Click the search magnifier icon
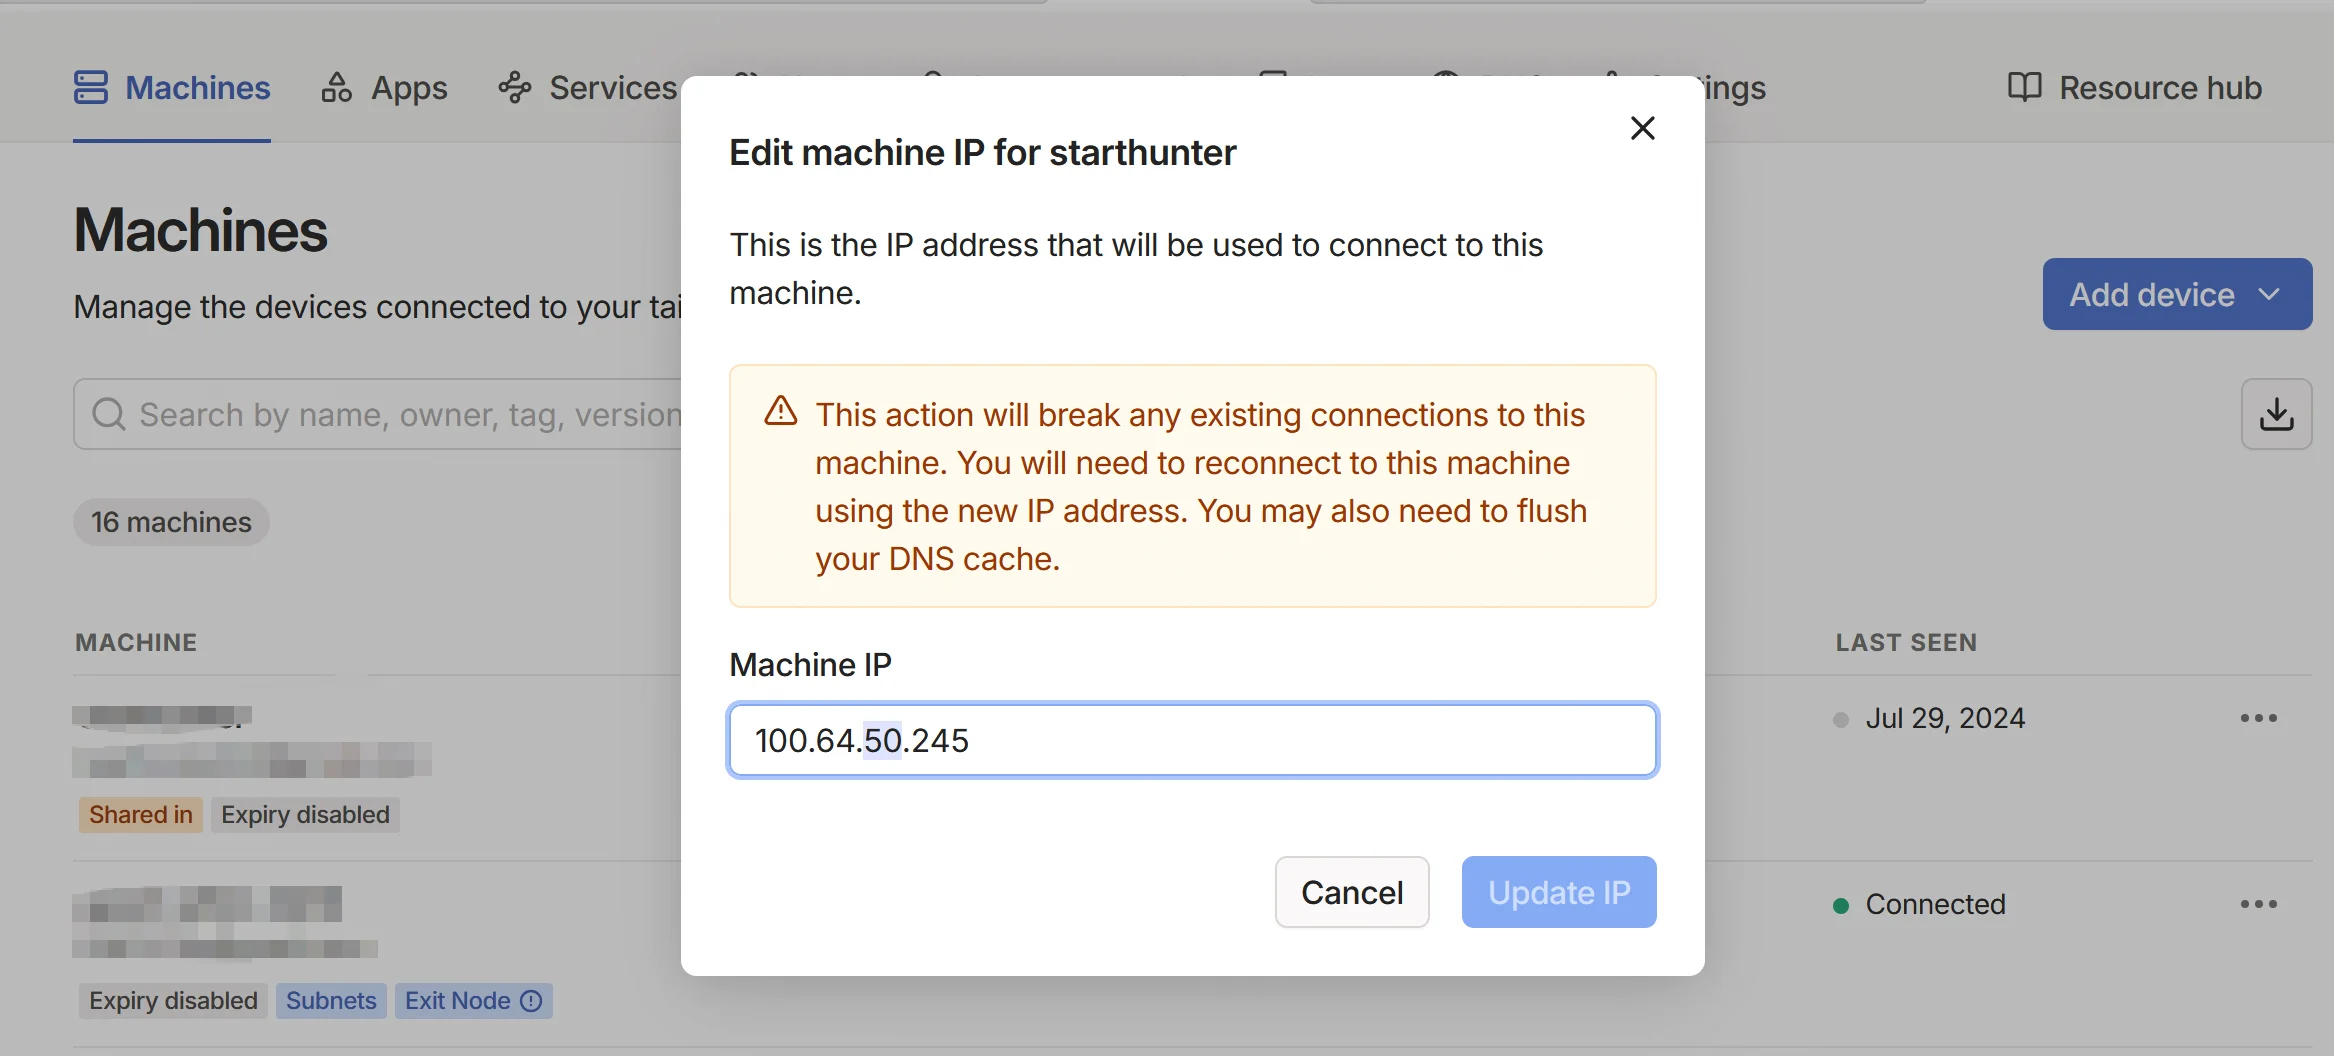The image size is (2334, 1056). [109, 414]
